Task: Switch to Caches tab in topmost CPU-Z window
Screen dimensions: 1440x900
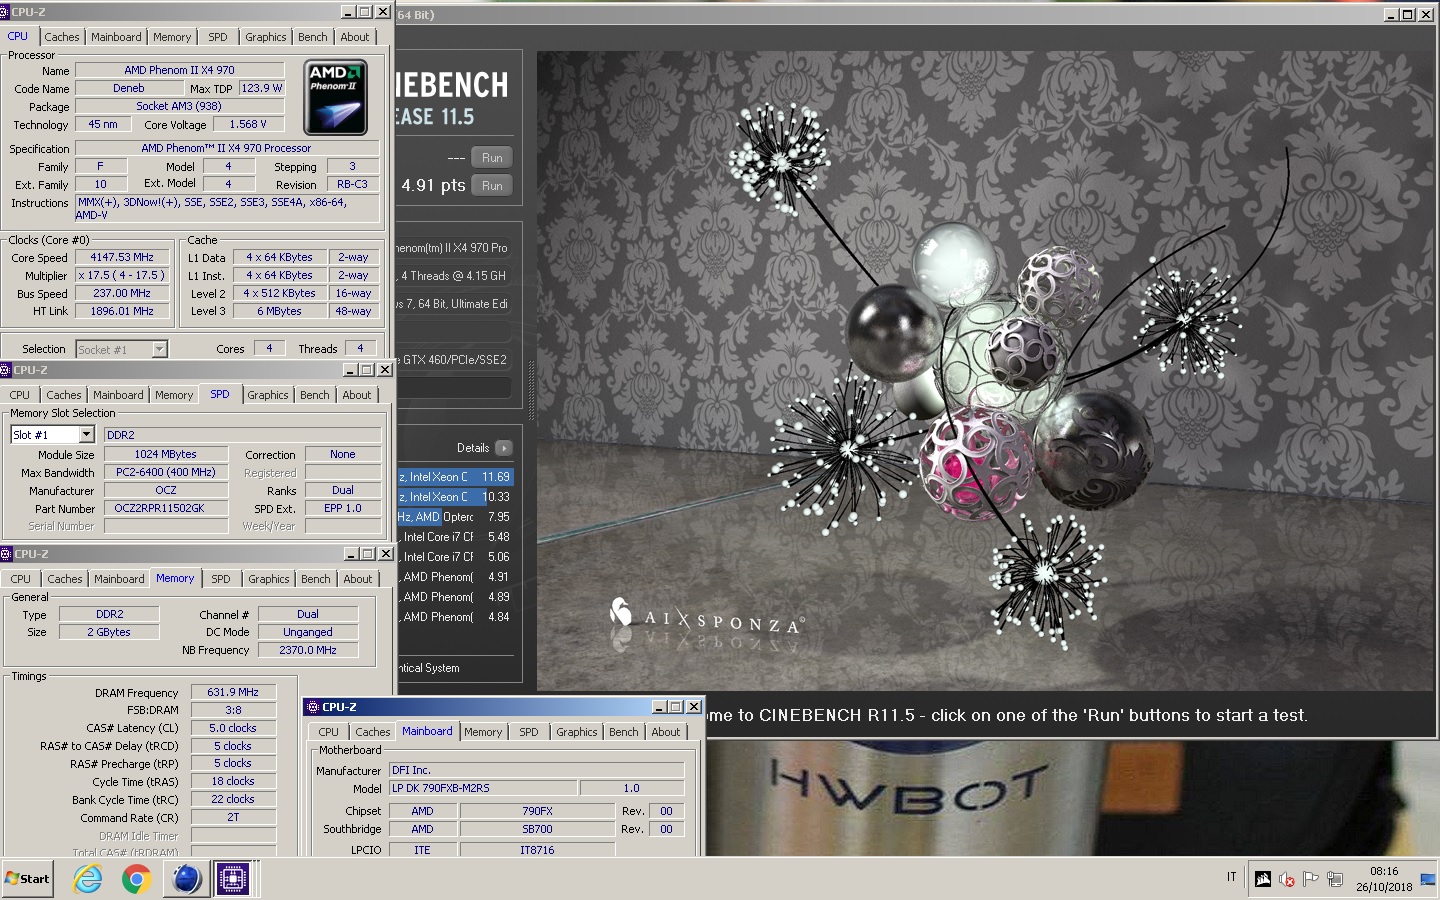Action: [x=62, y=37]
